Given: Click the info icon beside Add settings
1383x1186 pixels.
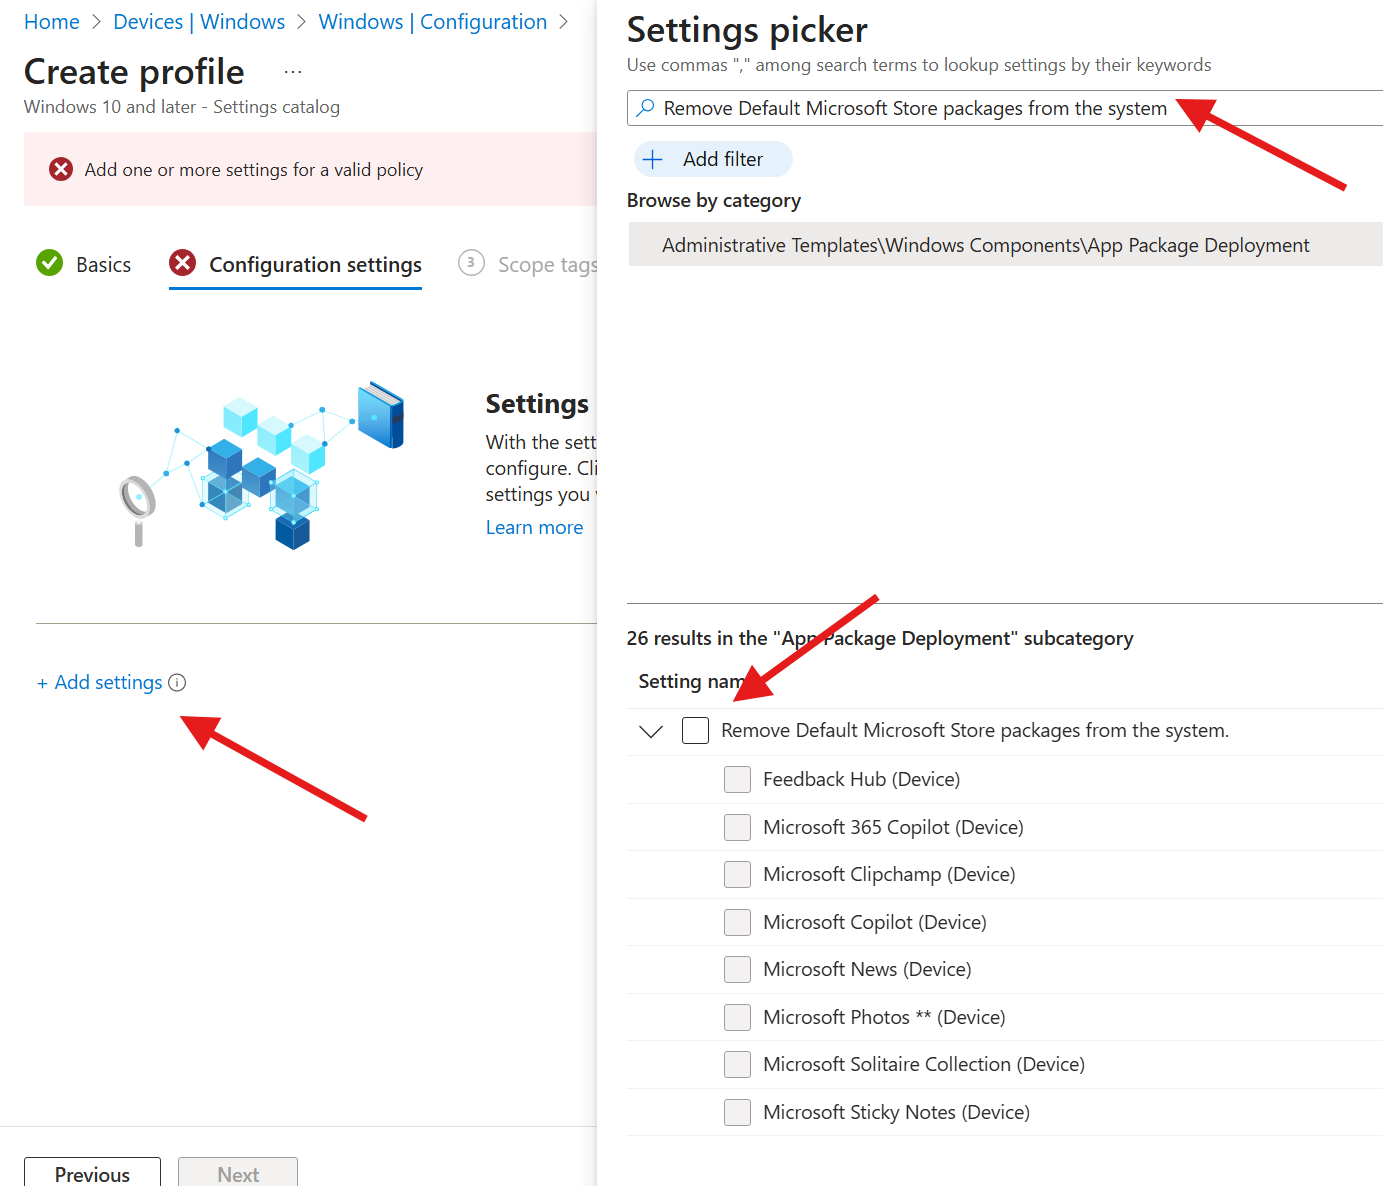Looking at the screenshot, I should point(177,682).
